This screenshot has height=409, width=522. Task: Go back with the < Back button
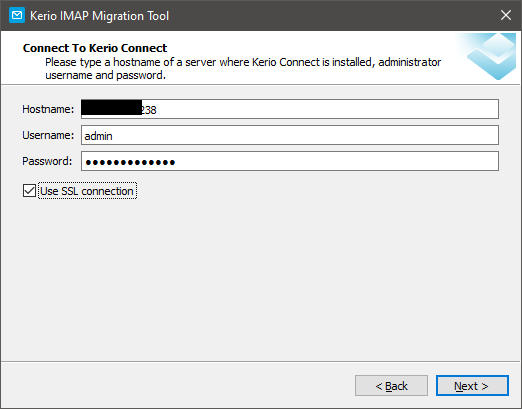click(x=391, y=386)
